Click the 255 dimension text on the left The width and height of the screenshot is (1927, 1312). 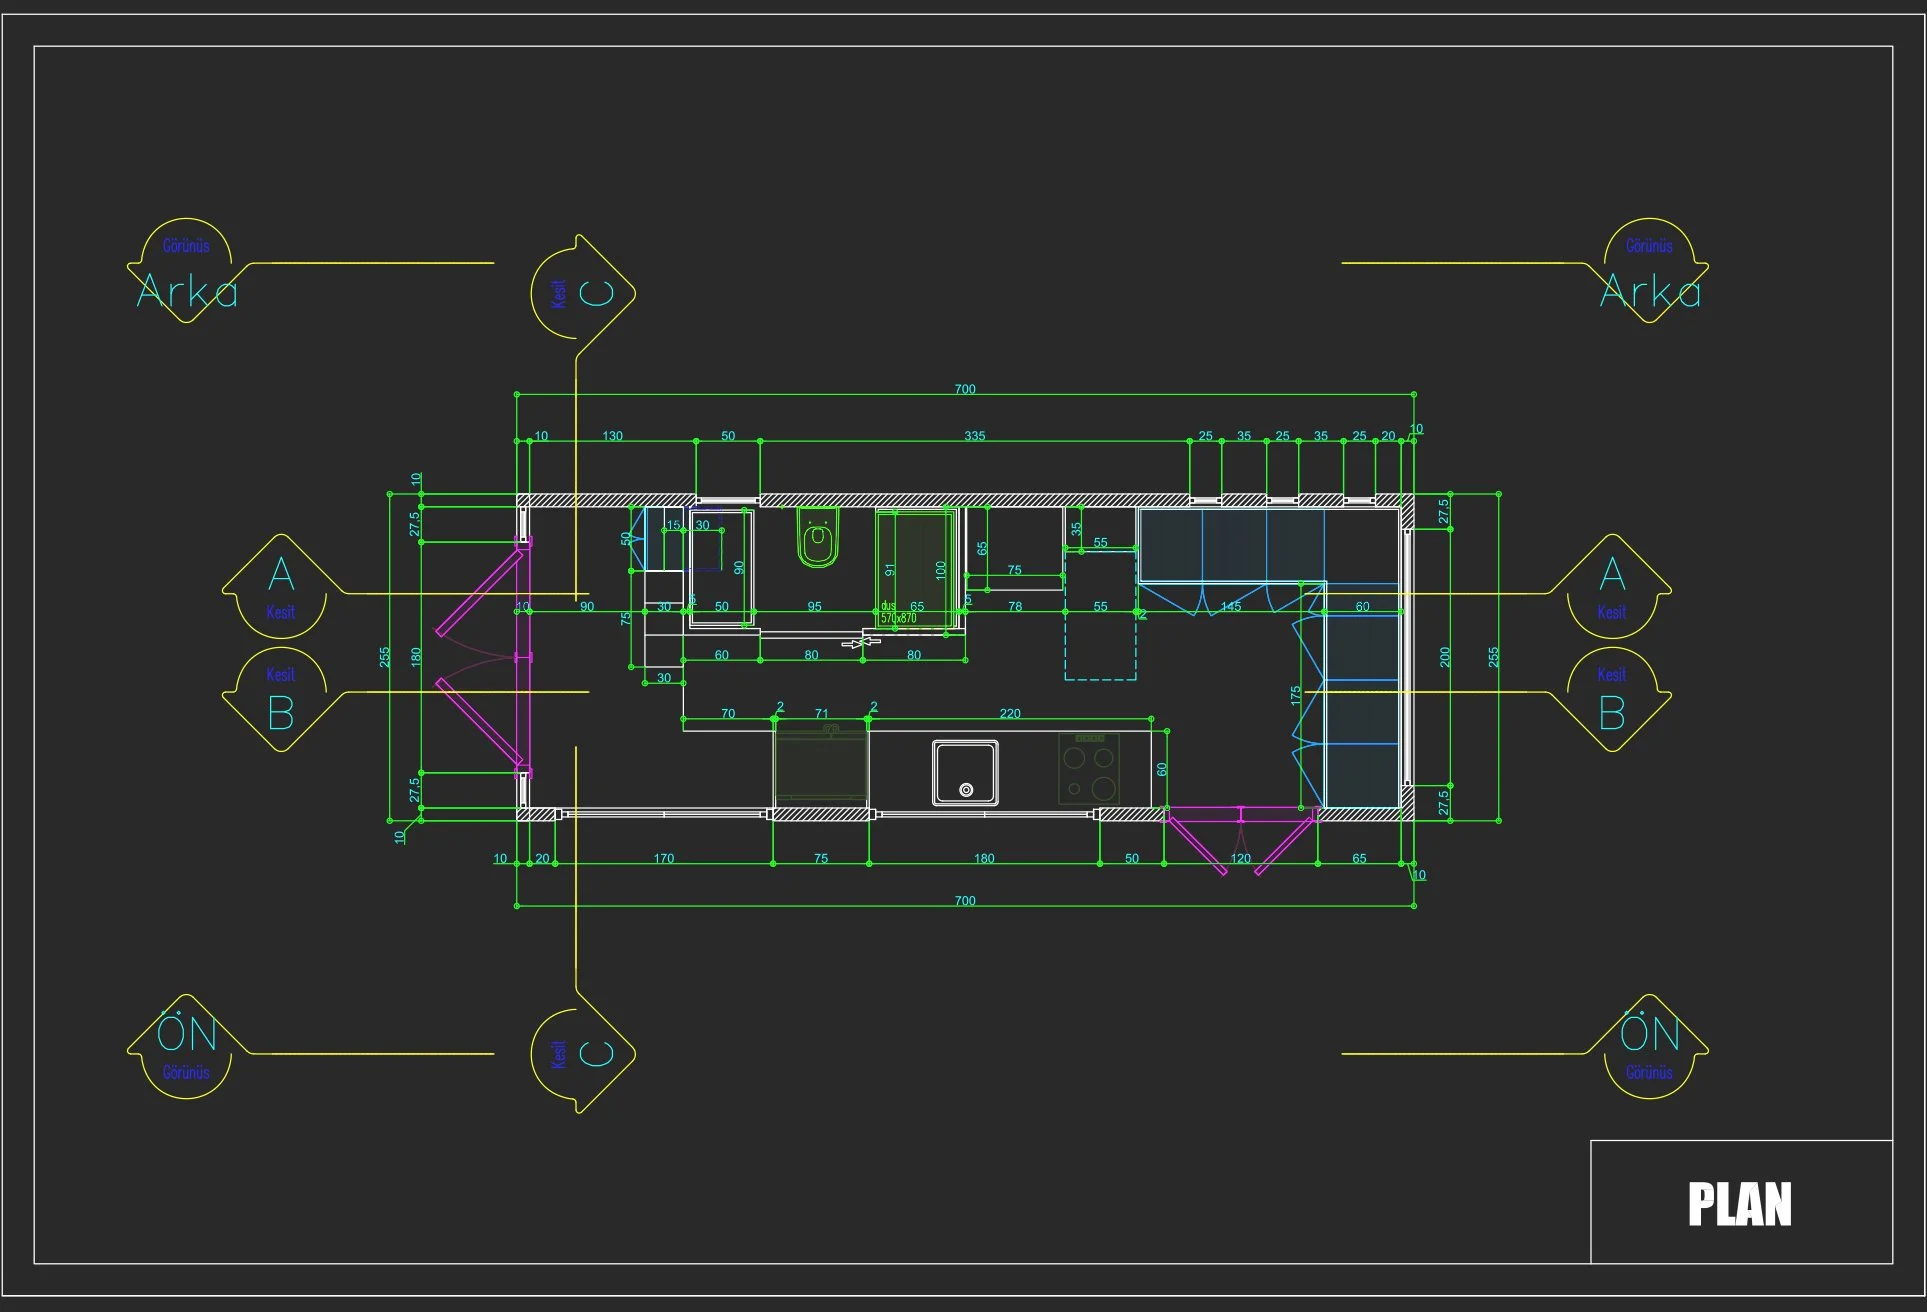[385, 657]
